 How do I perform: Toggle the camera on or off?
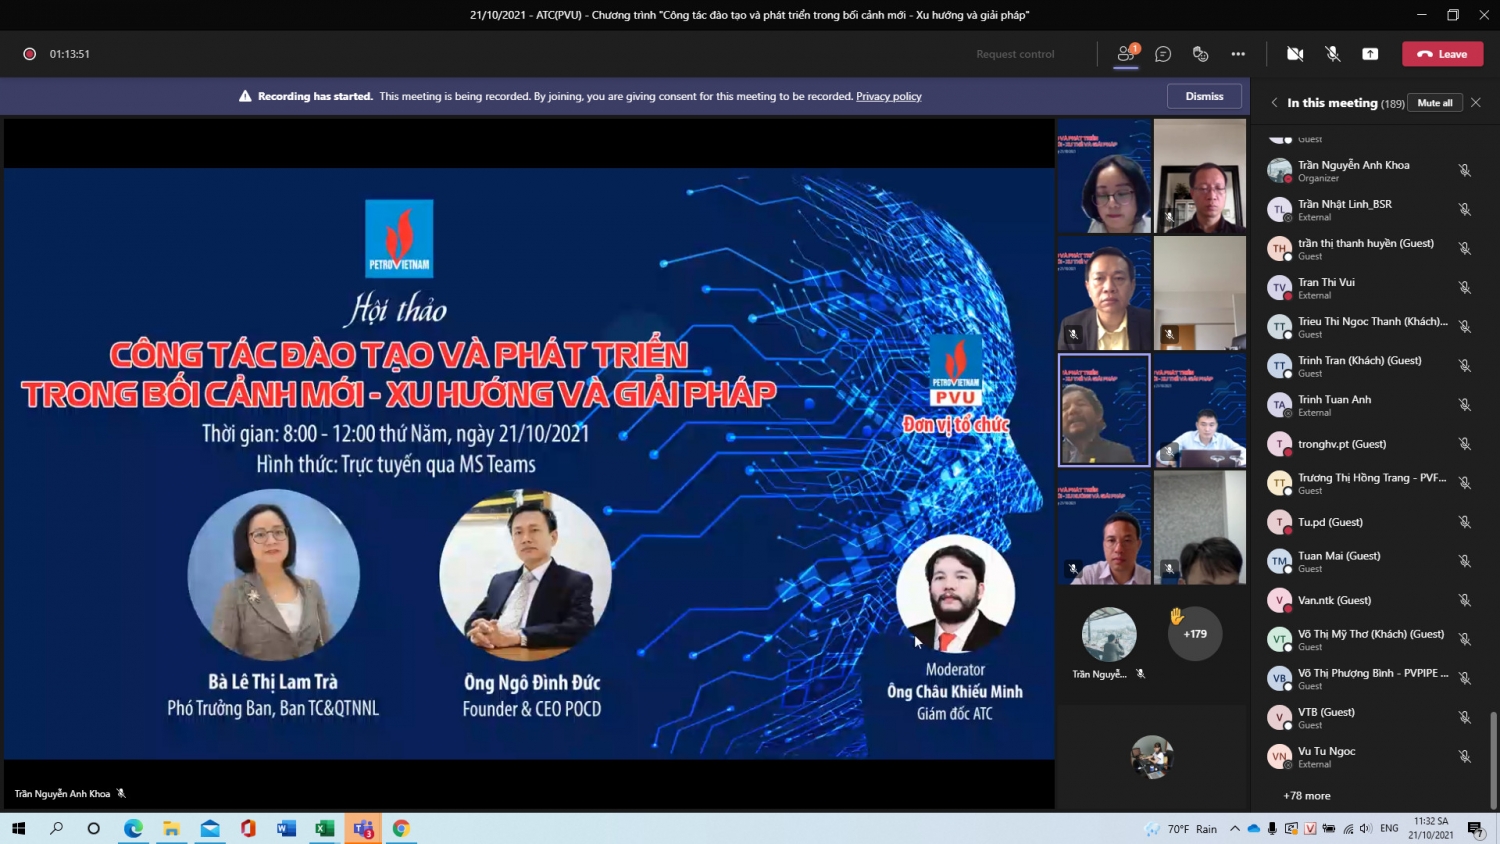[1295, 54]
